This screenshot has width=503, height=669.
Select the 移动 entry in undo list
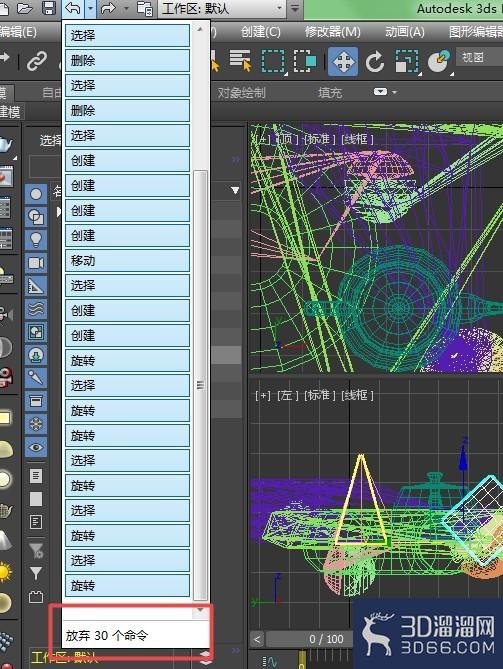click(127, 261)
